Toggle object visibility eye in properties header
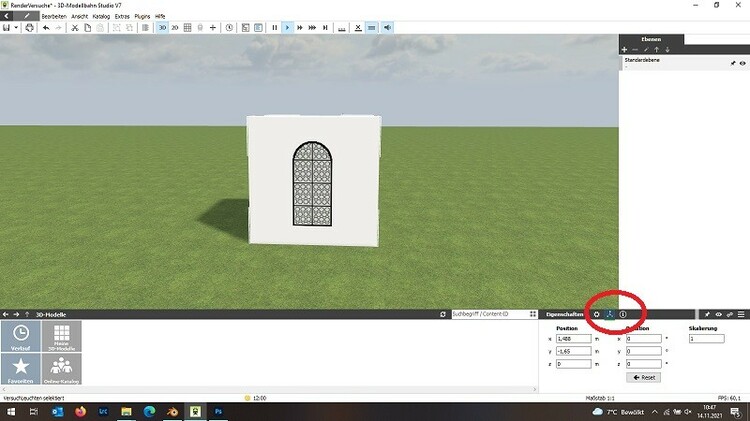Image resolution: width=750 pixels, height=421 pixels. point(718,314)
